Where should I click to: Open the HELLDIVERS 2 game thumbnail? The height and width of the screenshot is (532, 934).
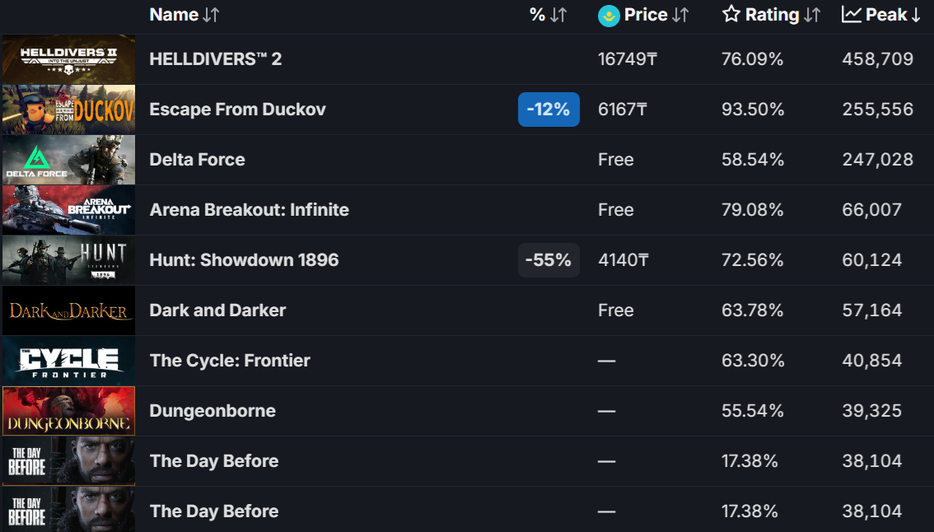[68, 59]
